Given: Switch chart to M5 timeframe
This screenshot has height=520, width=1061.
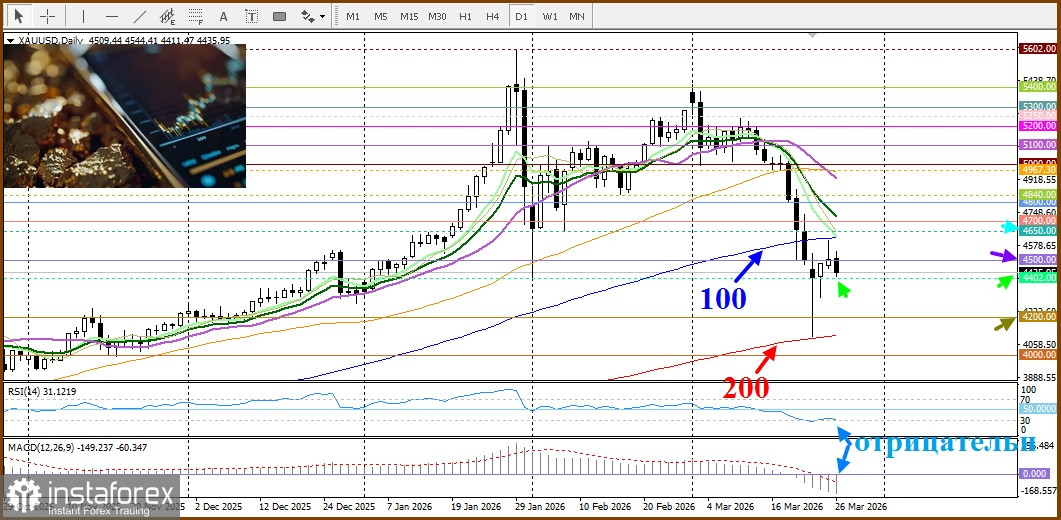Looking at the screenshot, I should point(380,16).
